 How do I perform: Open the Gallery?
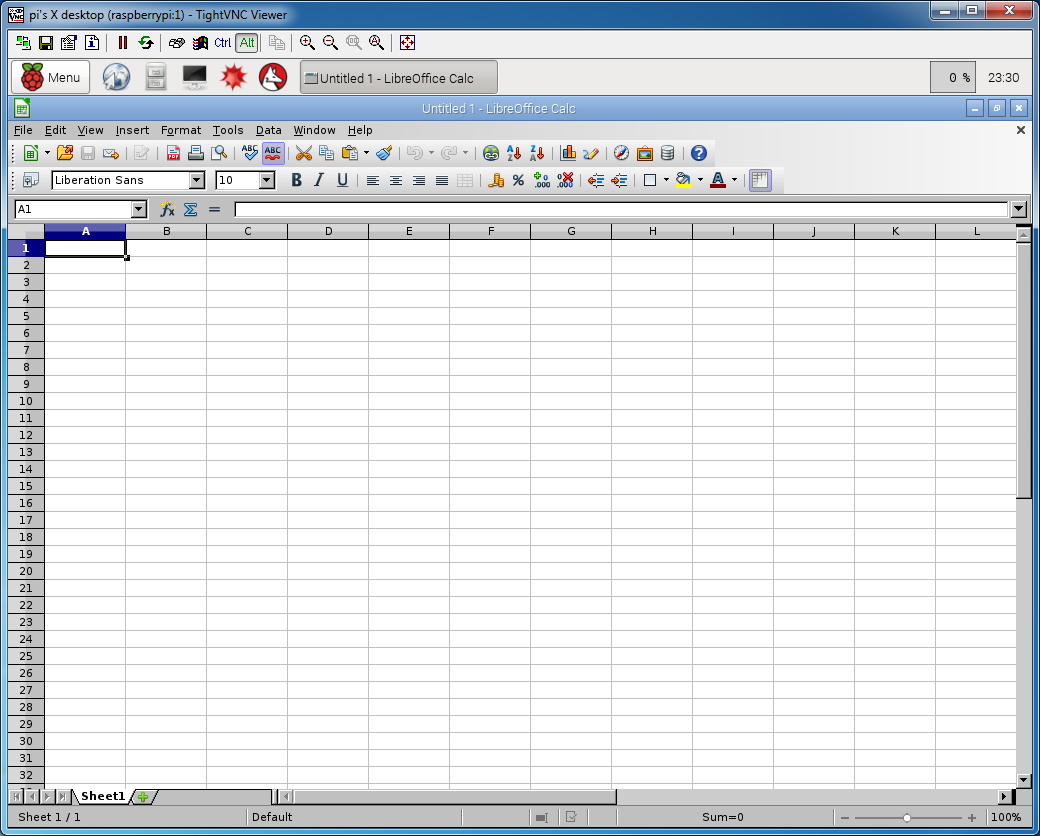(x=645, y=153)
